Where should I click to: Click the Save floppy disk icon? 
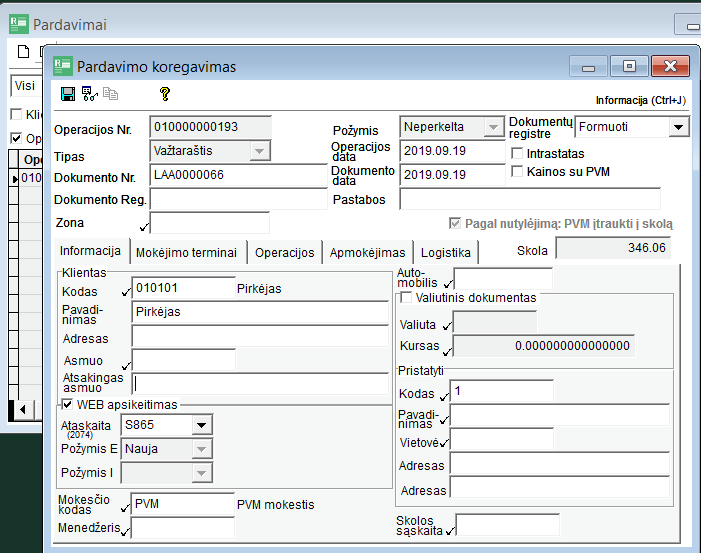click(68, 94)
